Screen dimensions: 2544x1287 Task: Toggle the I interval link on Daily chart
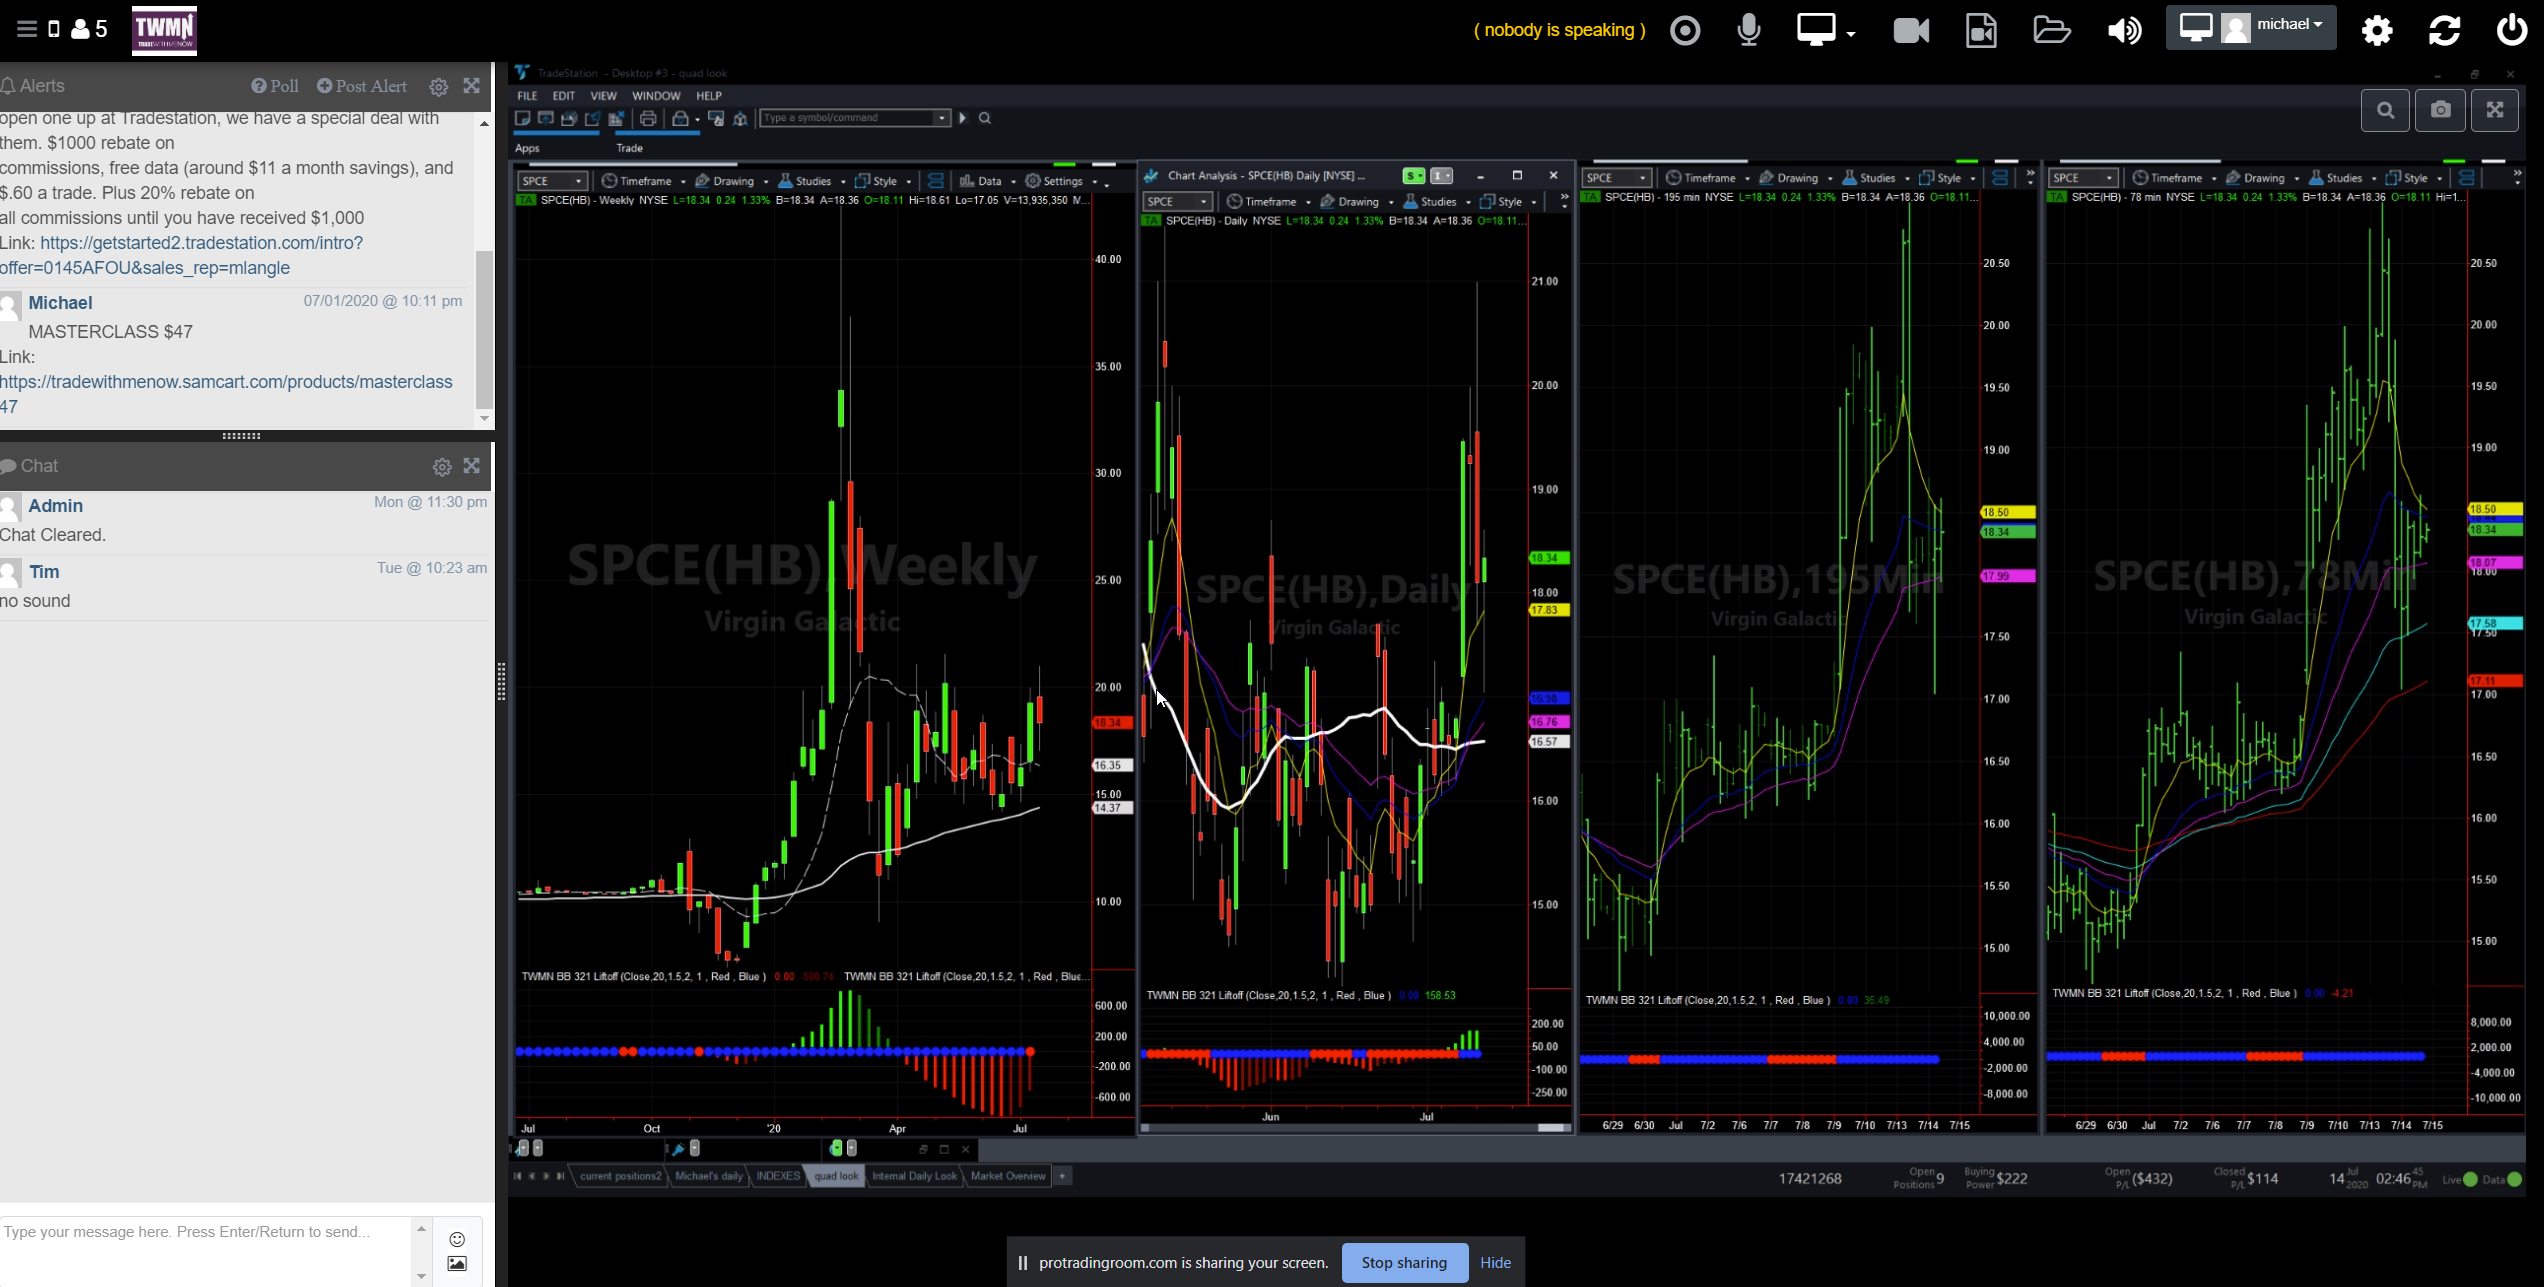click(1440, 176)
